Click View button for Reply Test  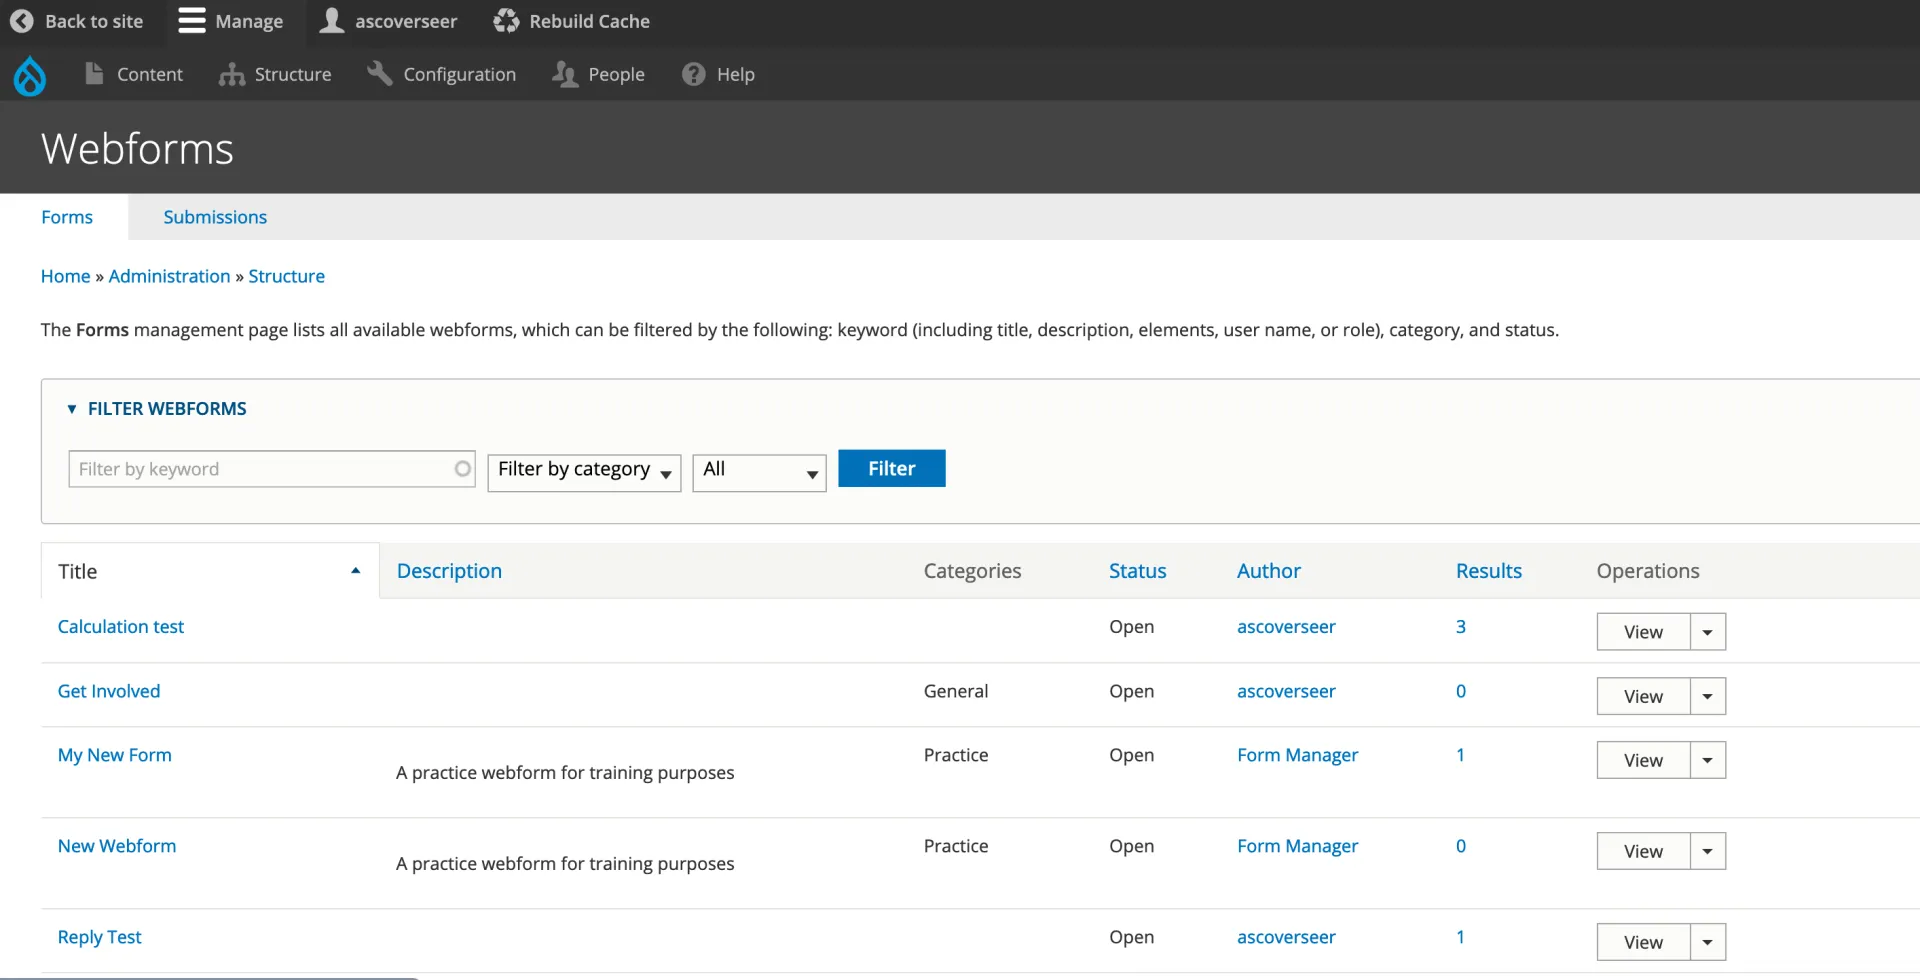(x=1643, y=942)
